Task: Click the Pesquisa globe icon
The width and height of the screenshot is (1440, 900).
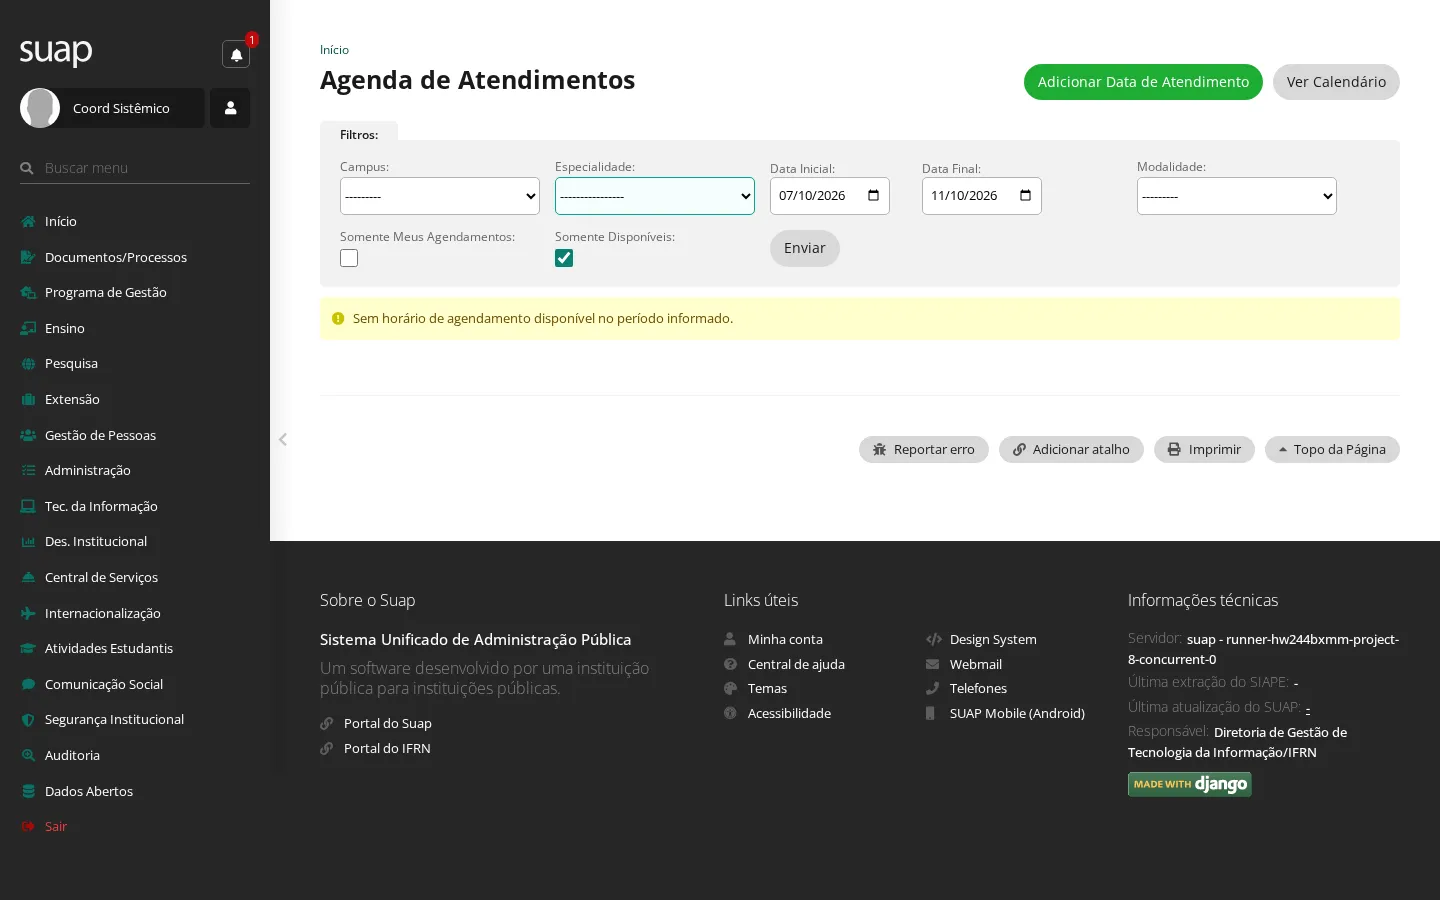Action: [28, 364]
